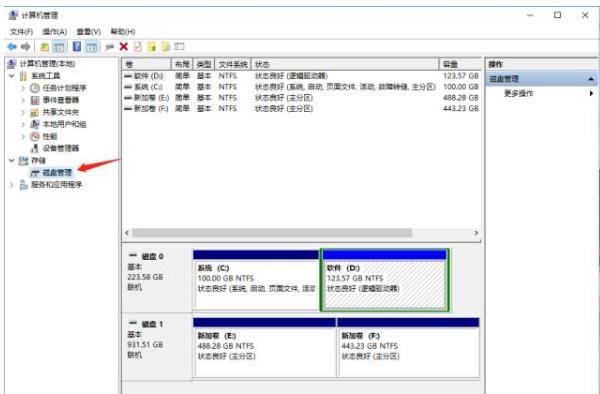Open the 文件(F) menu
Screen dimensions: 600x394
(x=21, y=32)
